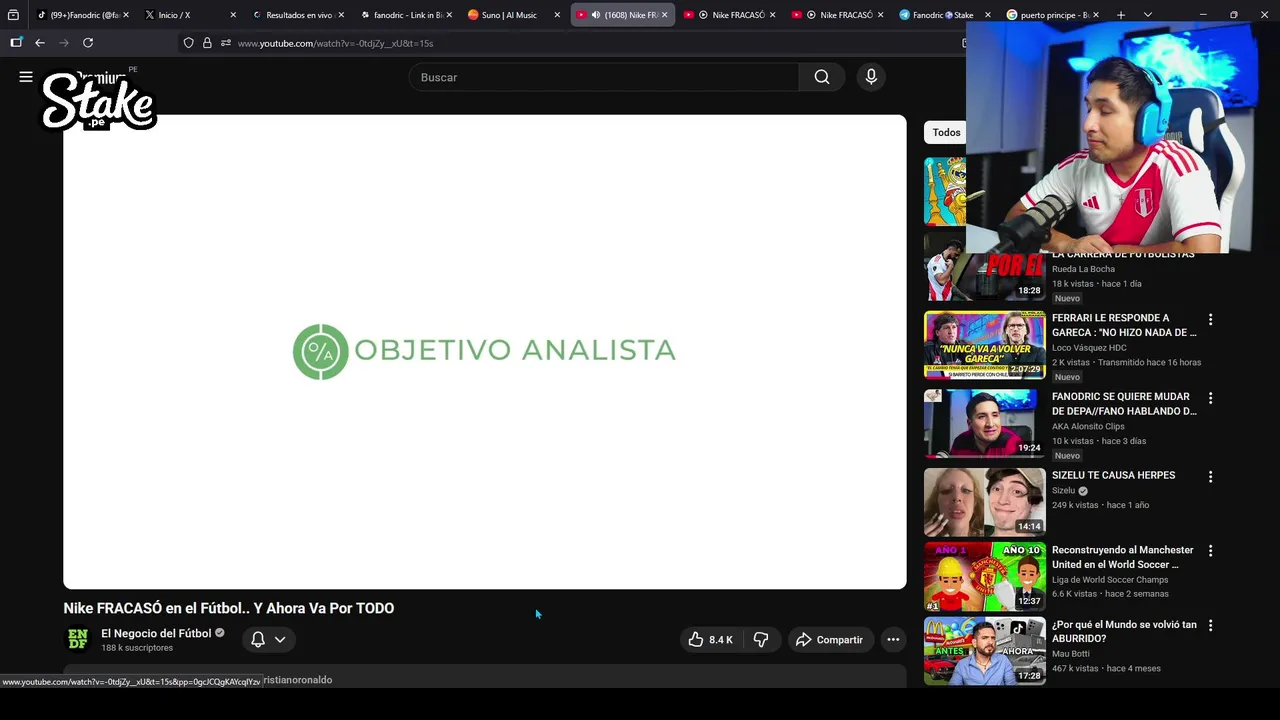Screen dimensions: 1280x720
Task: Open the sidebar panel icon left of back arrow
Action: tap(16, 43)
